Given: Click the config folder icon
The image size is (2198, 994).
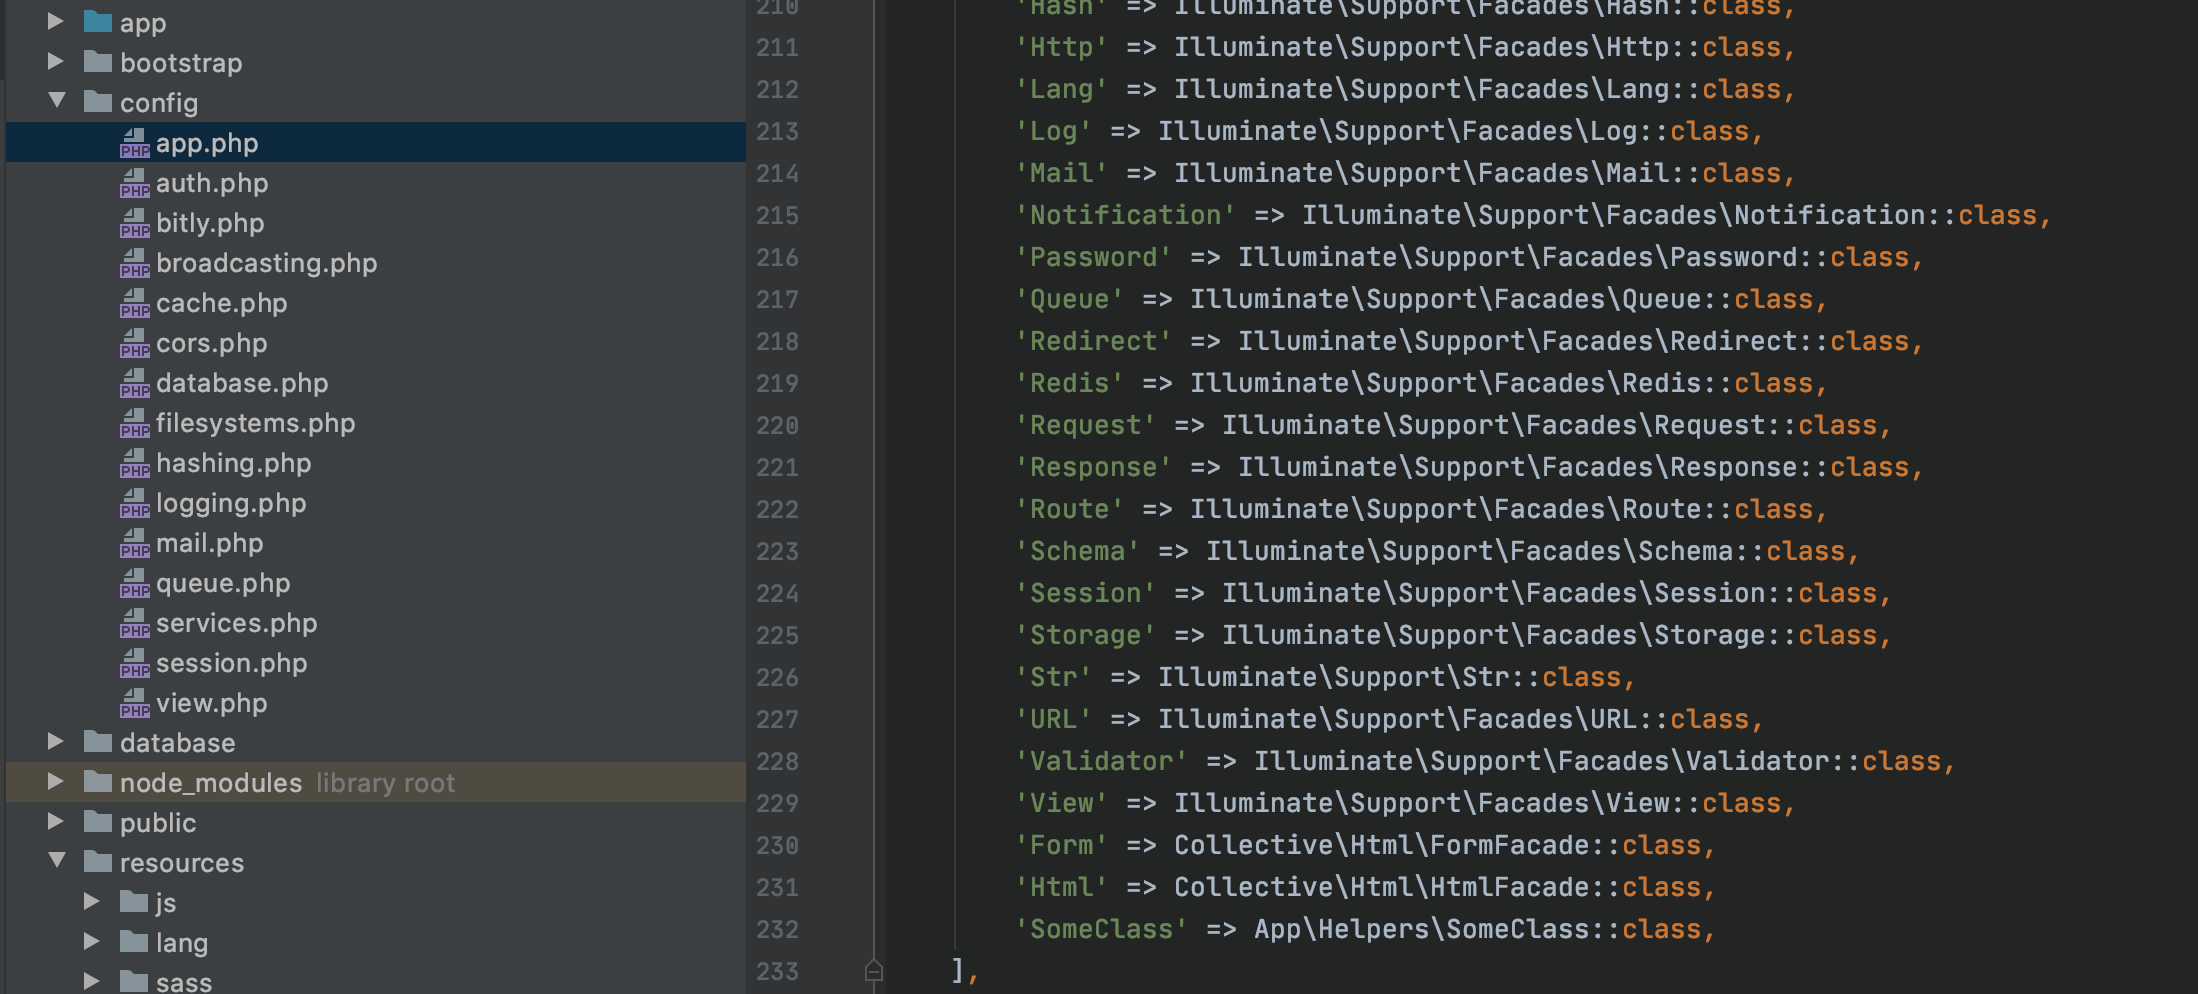Looking at the screenshot, I should click(97, 102).
